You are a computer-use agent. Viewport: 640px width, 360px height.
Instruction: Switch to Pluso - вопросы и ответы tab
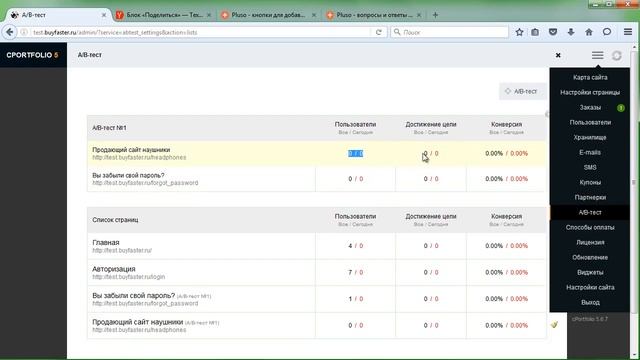(374, 15)
